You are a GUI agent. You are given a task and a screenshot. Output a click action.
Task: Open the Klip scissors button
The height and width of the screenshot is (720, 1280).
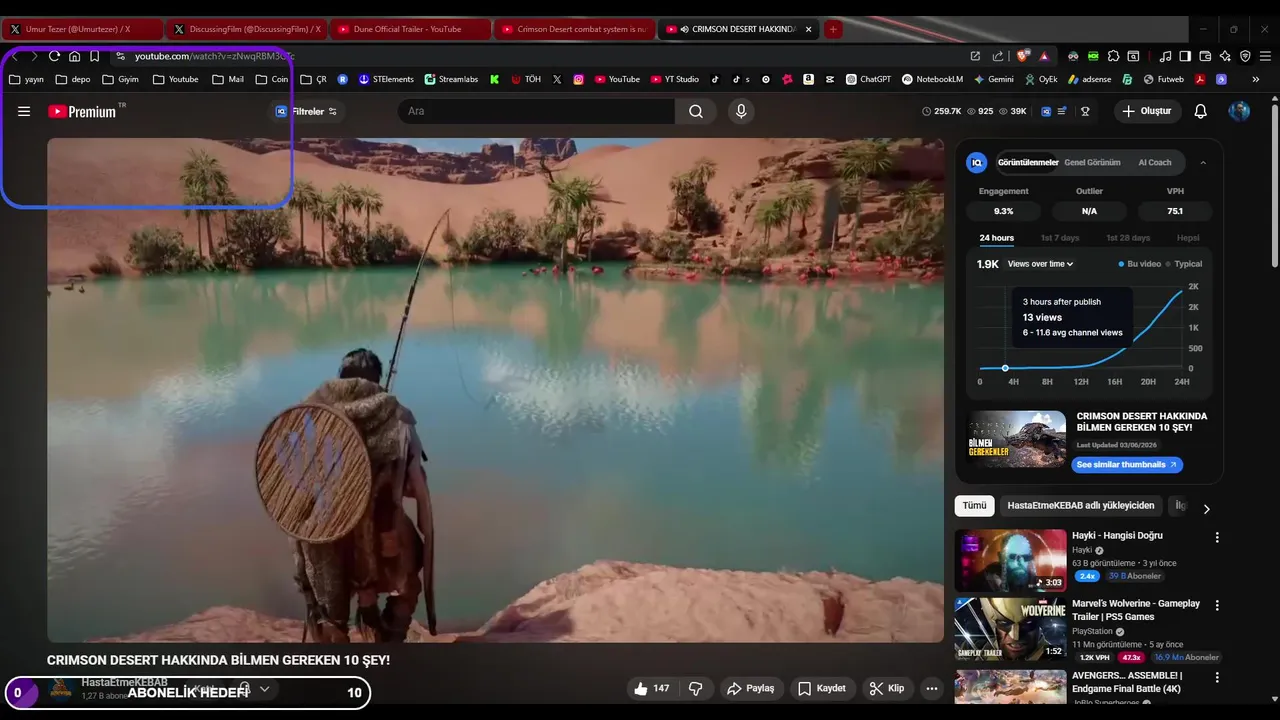pos(887,688)
